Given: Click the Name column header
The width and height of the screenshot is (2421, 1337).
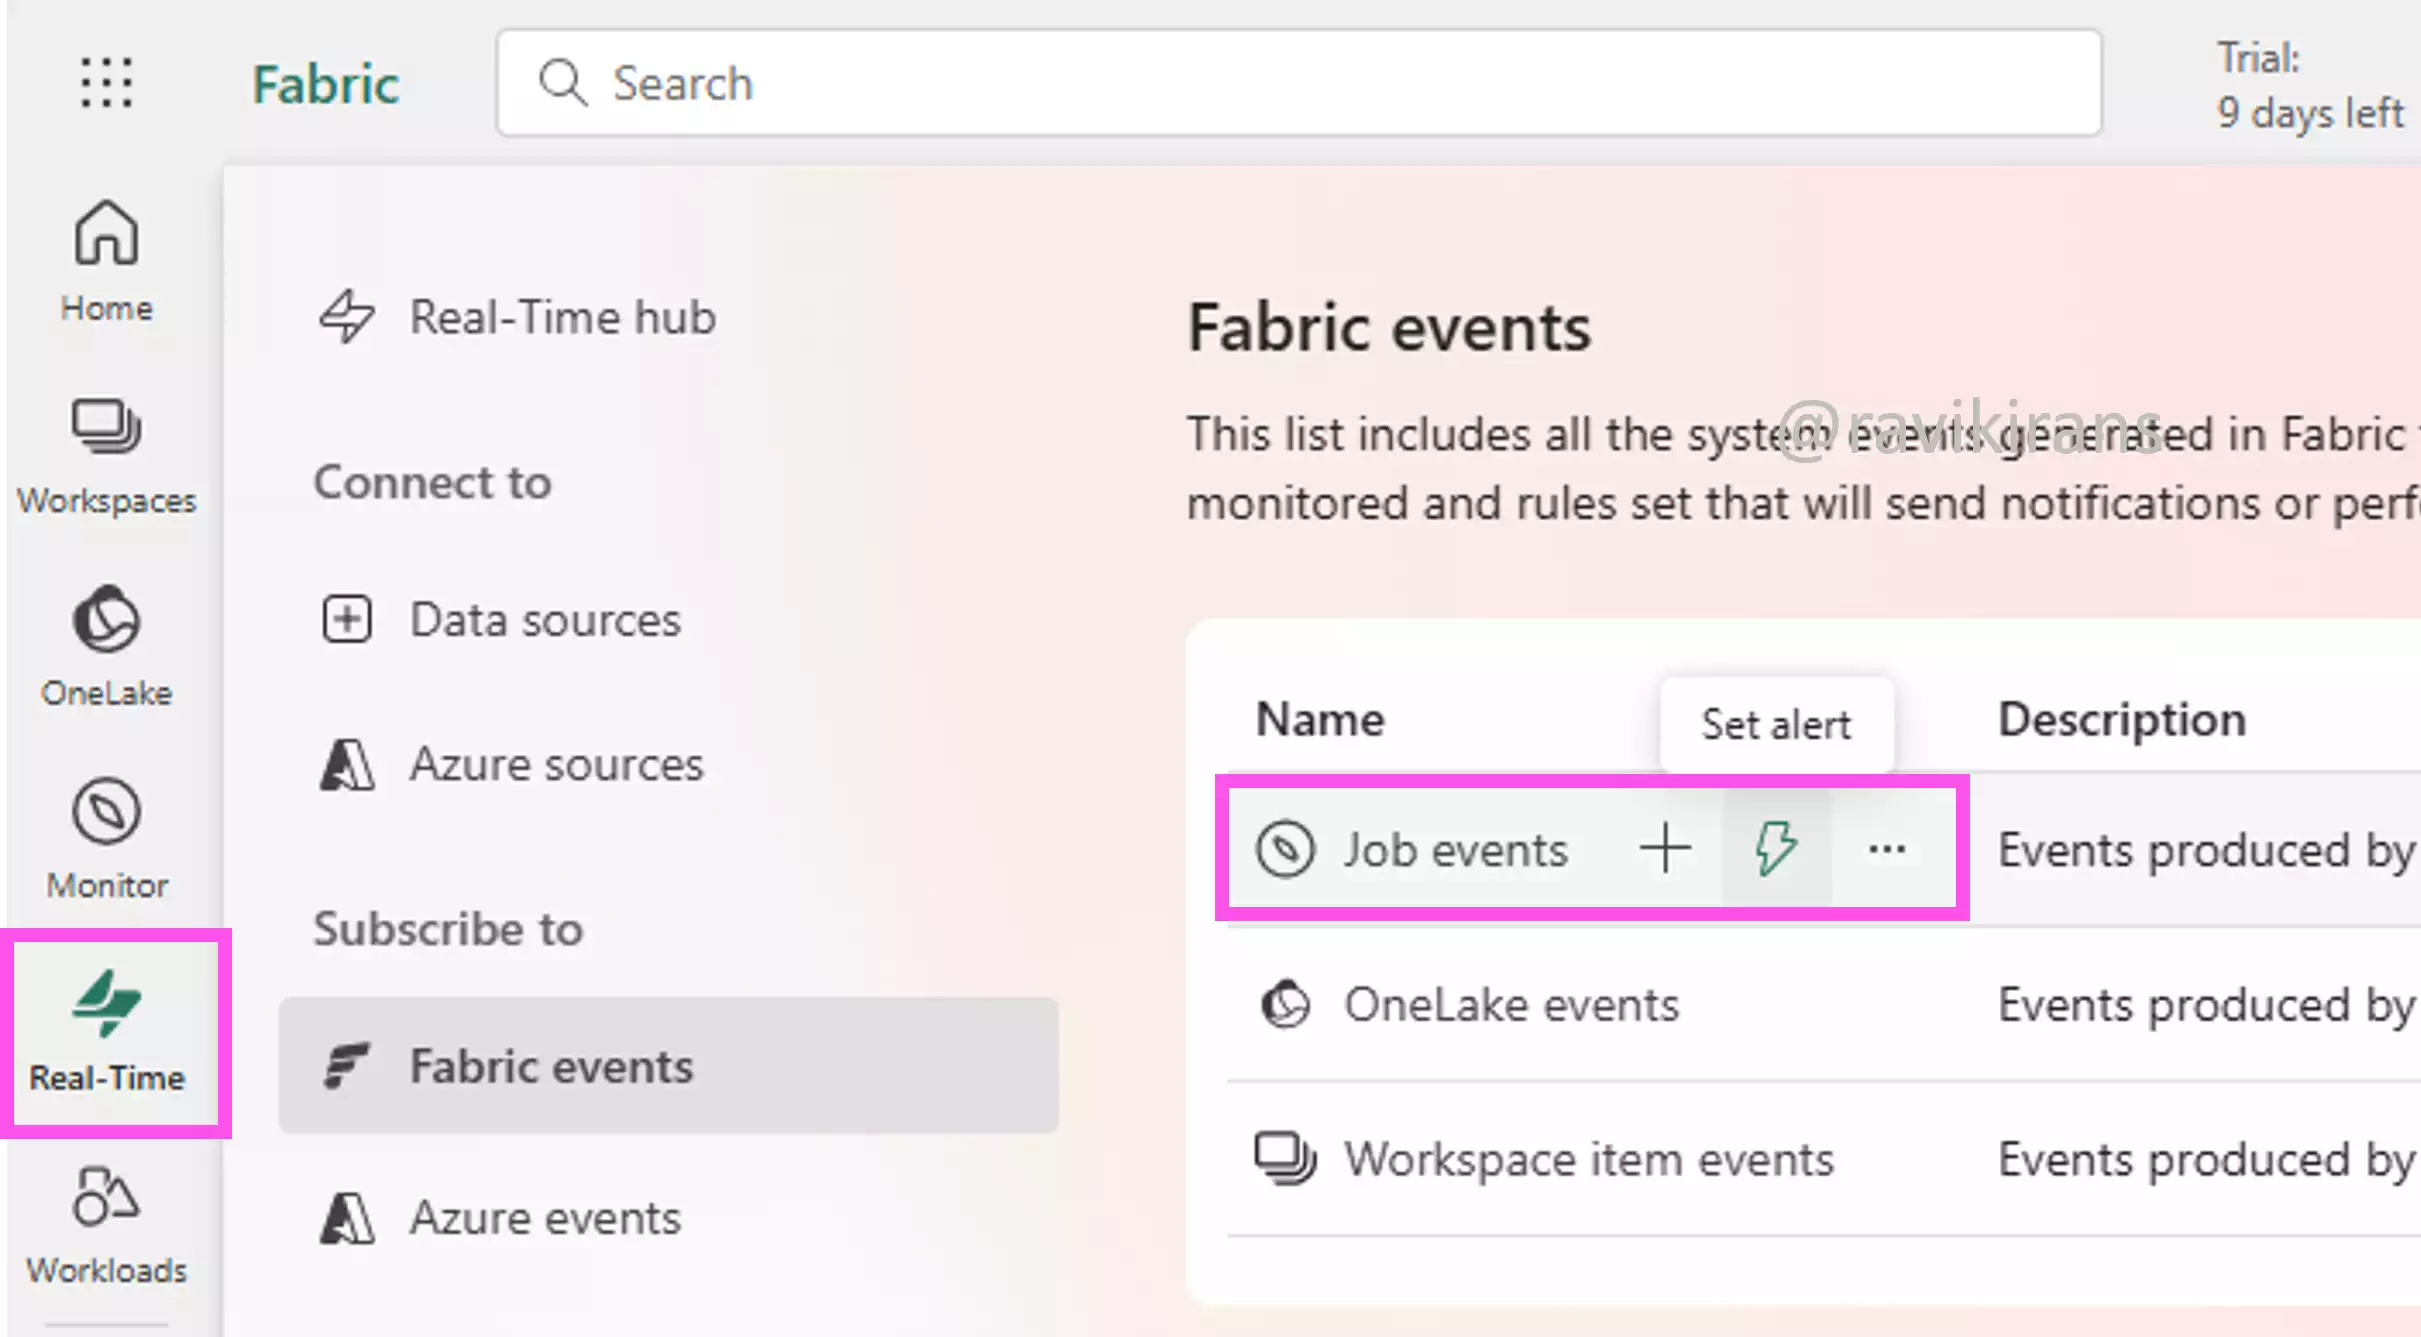Looking at the screenshot, I should [1320, 720].
